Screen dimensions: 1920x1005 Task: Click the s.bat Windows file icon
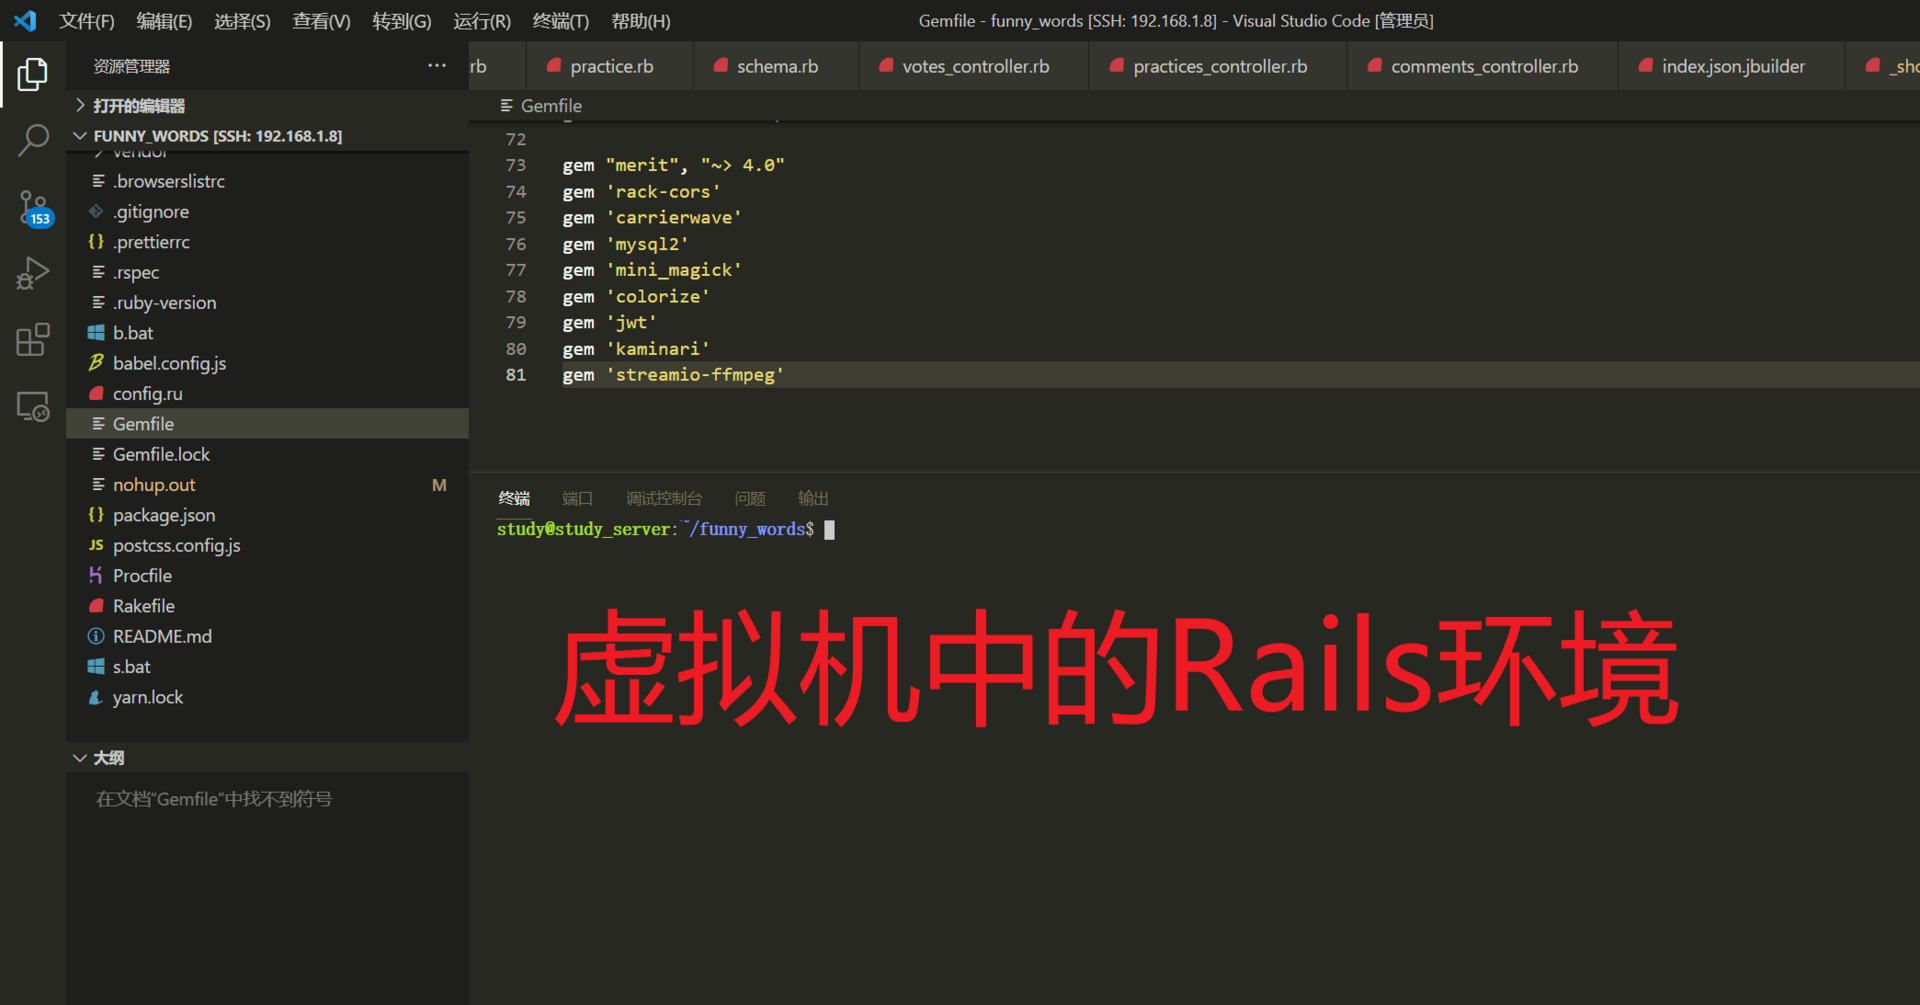point(96,666)
